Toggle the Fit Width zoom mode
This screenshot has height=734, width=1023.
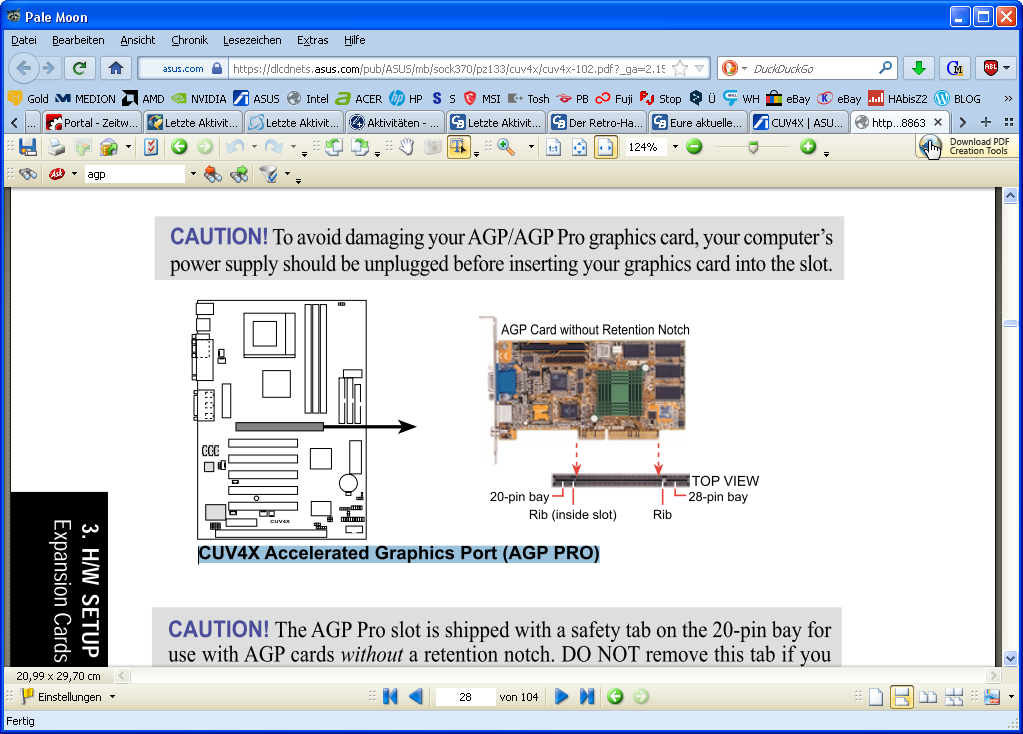[605, 147]
